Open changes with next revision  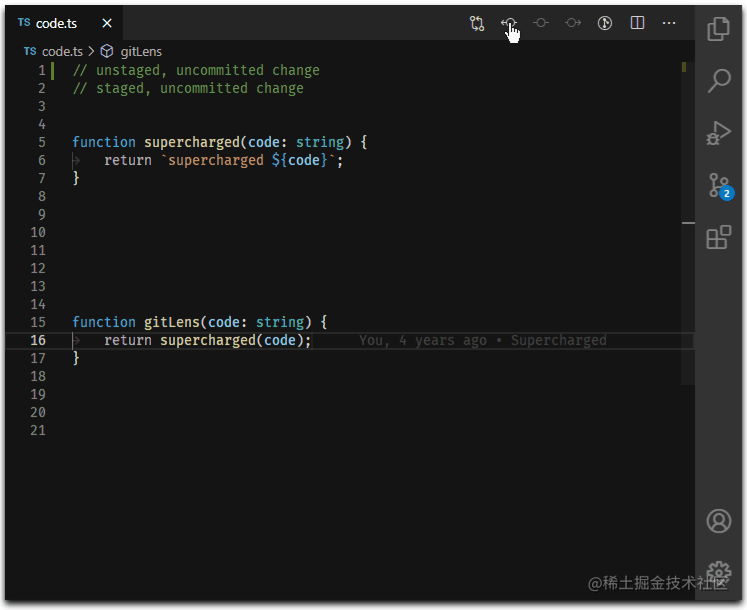[x=573, y=23]
